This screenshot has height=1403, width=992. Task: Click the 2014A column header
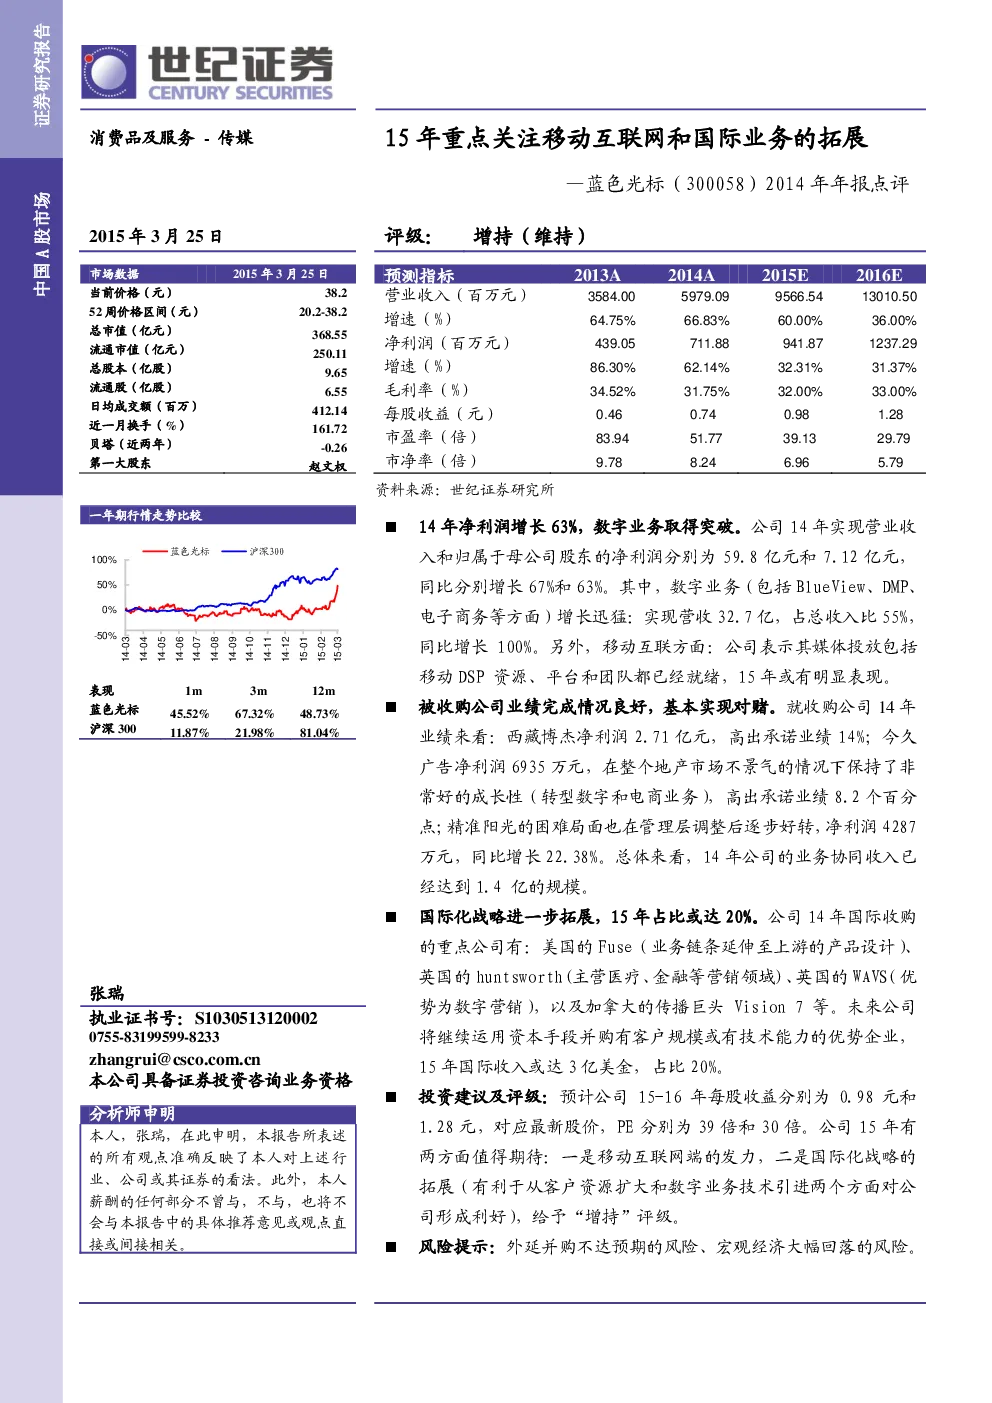pyautogui.click(x=691, y=275)
